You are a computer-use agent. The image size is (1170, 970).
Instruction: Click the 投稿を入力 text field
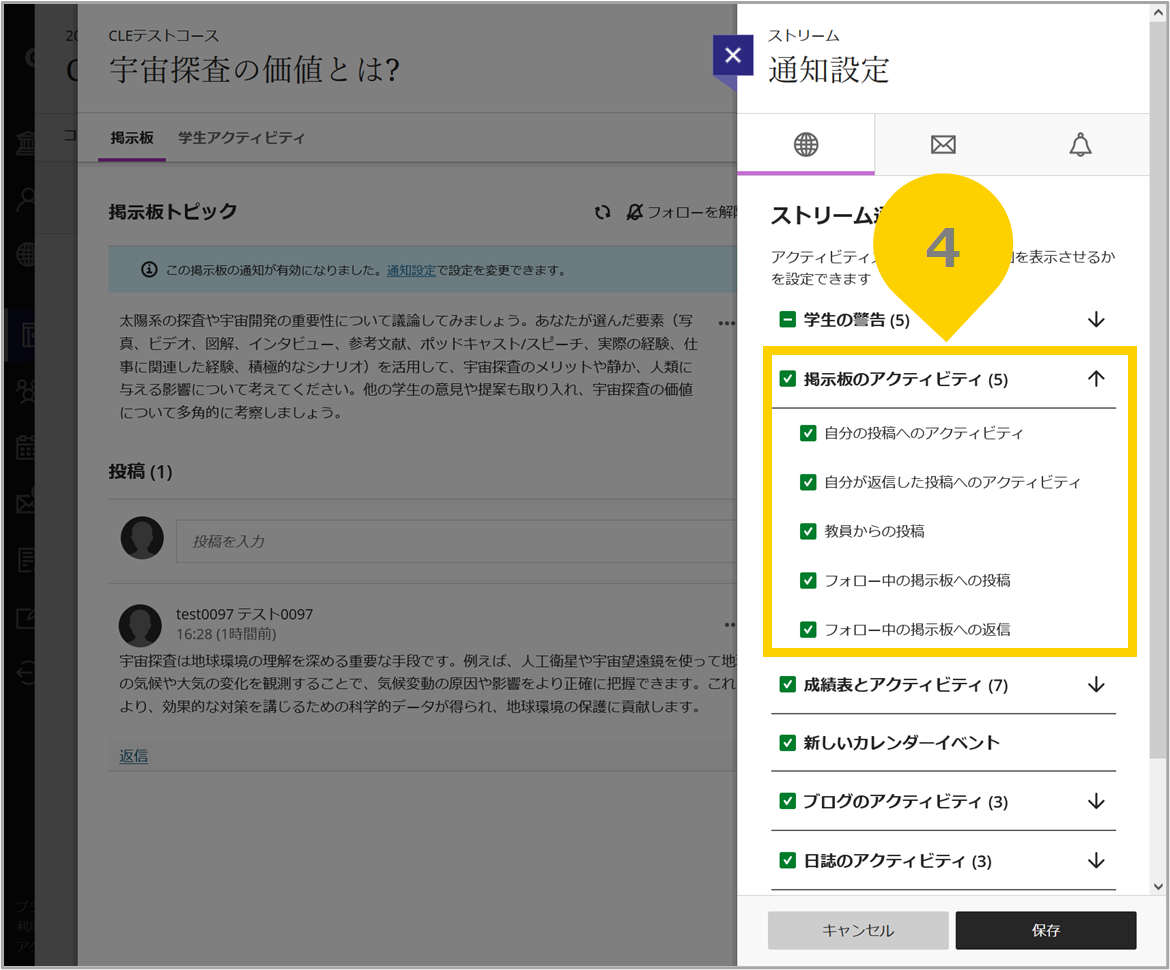[456, 541]
